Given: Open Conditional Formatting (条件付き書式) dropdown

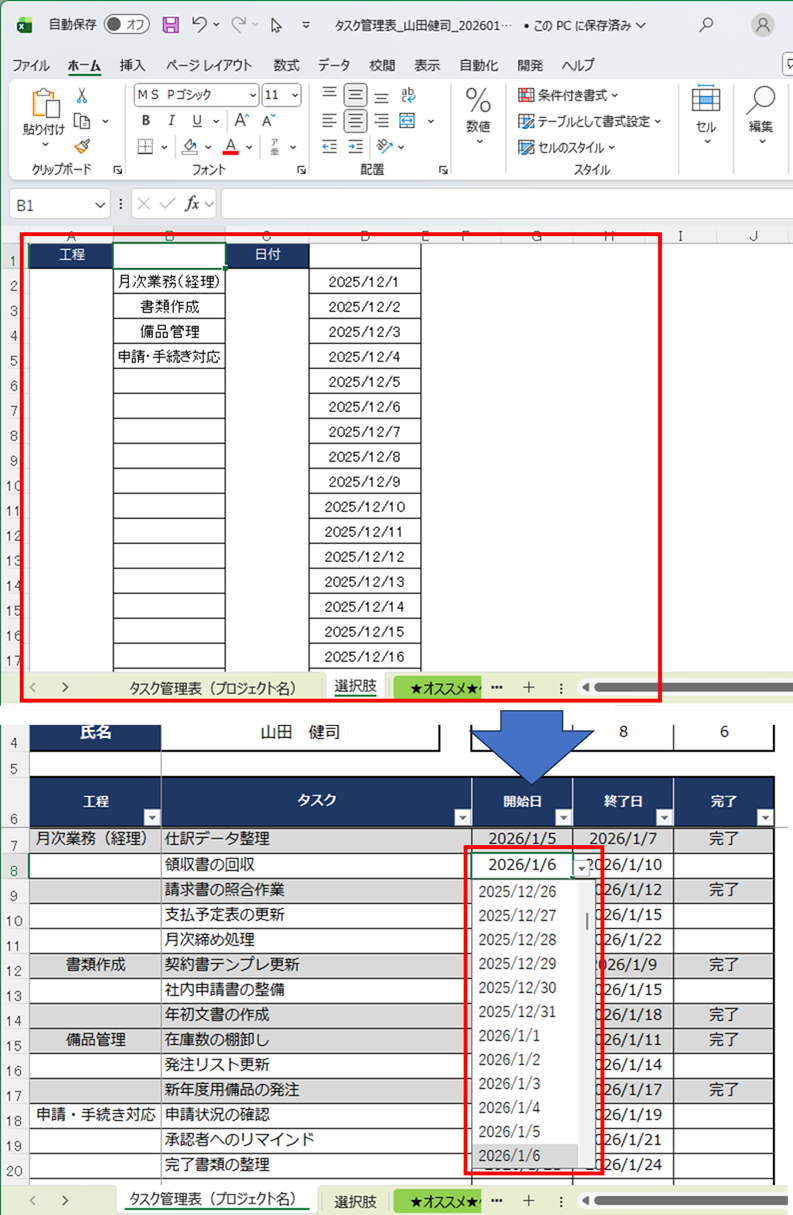Looking at the screenshot, I should click(569, 95).
